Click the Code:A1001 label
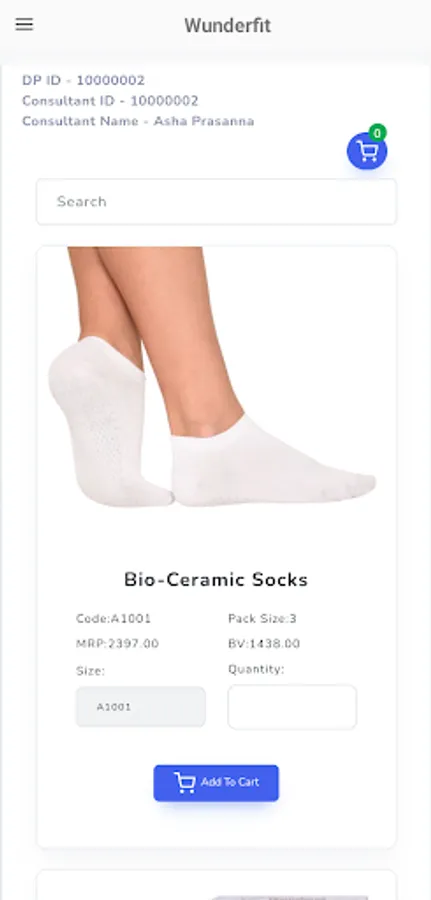This screenshot has width=431, height=900. point(113,619)
